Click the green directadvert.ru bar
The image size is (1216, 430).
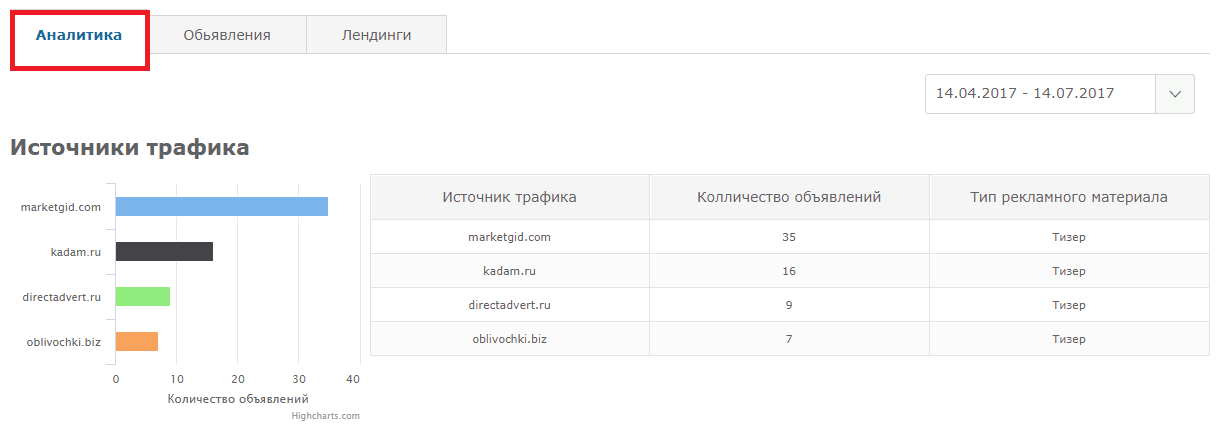(x=143, y=297)
